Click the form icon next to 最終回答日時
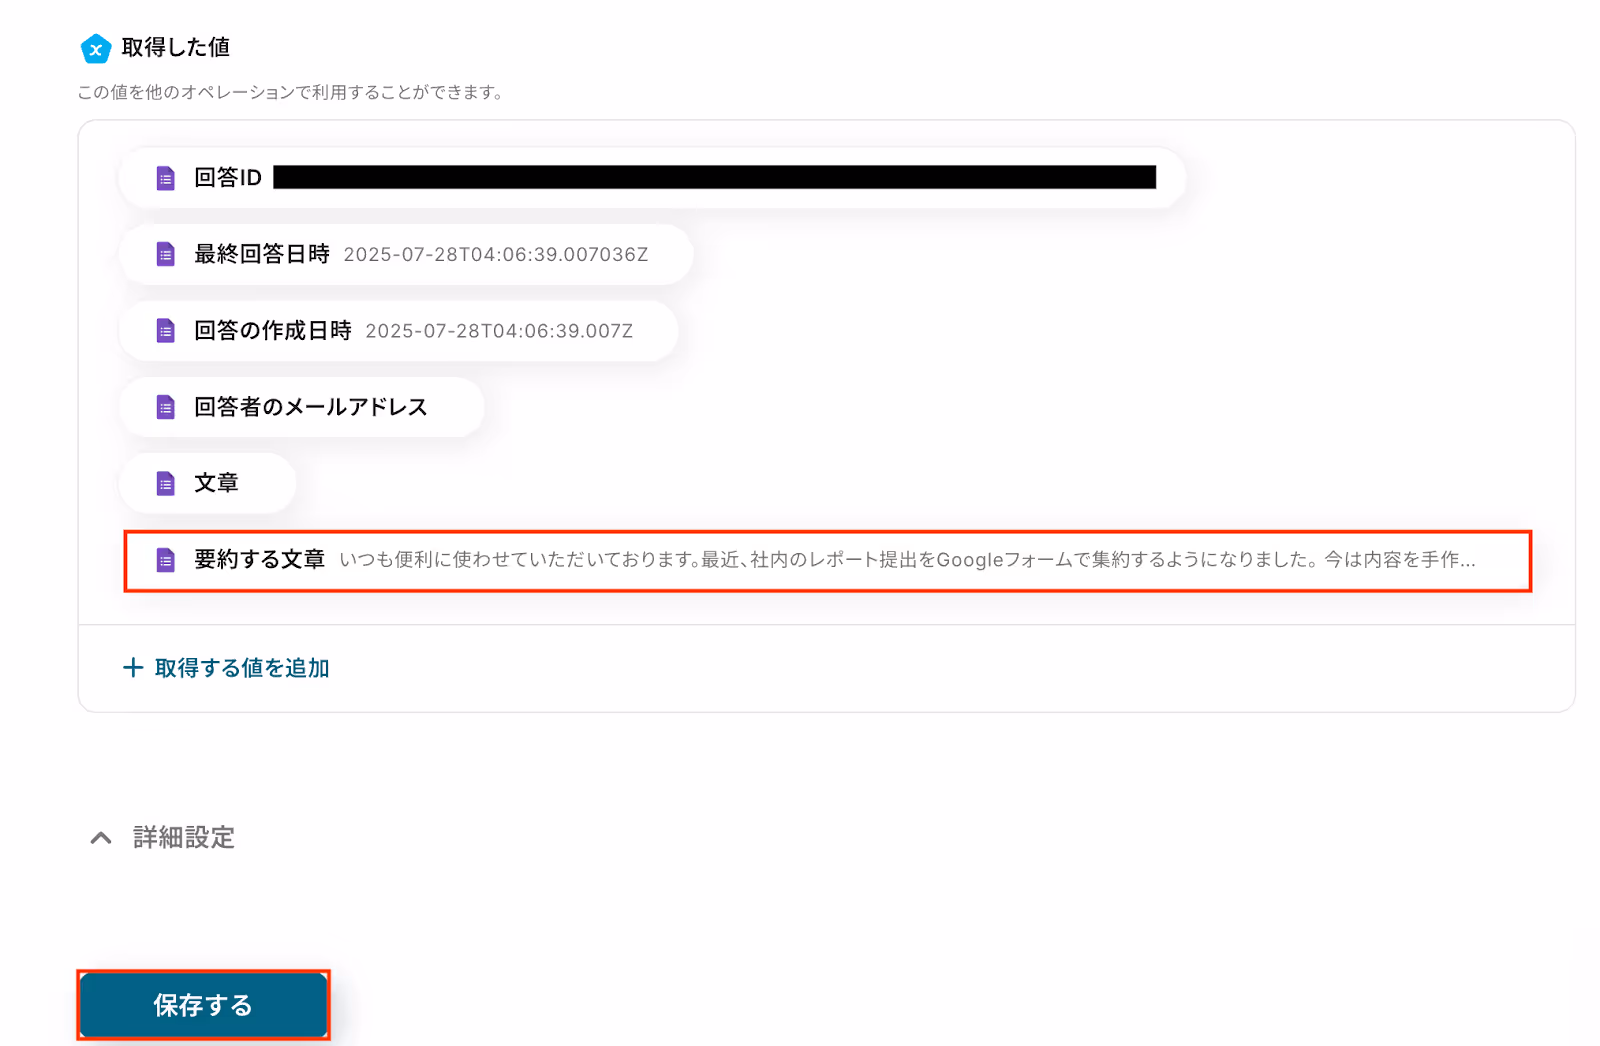 pyautogui.click(x=166, y=254)
